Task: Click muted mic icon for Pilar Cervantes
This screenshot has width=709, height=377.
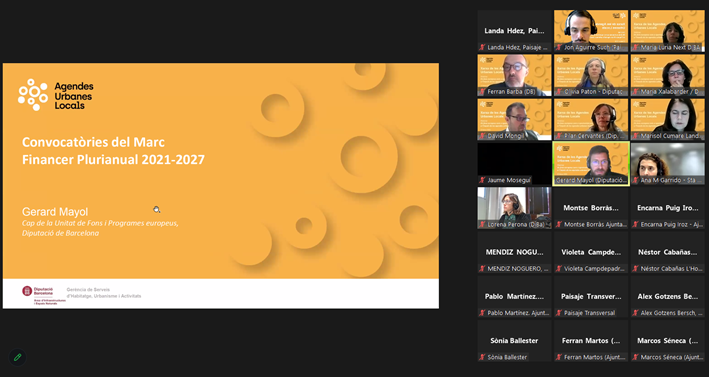Action: click(559, 136)
